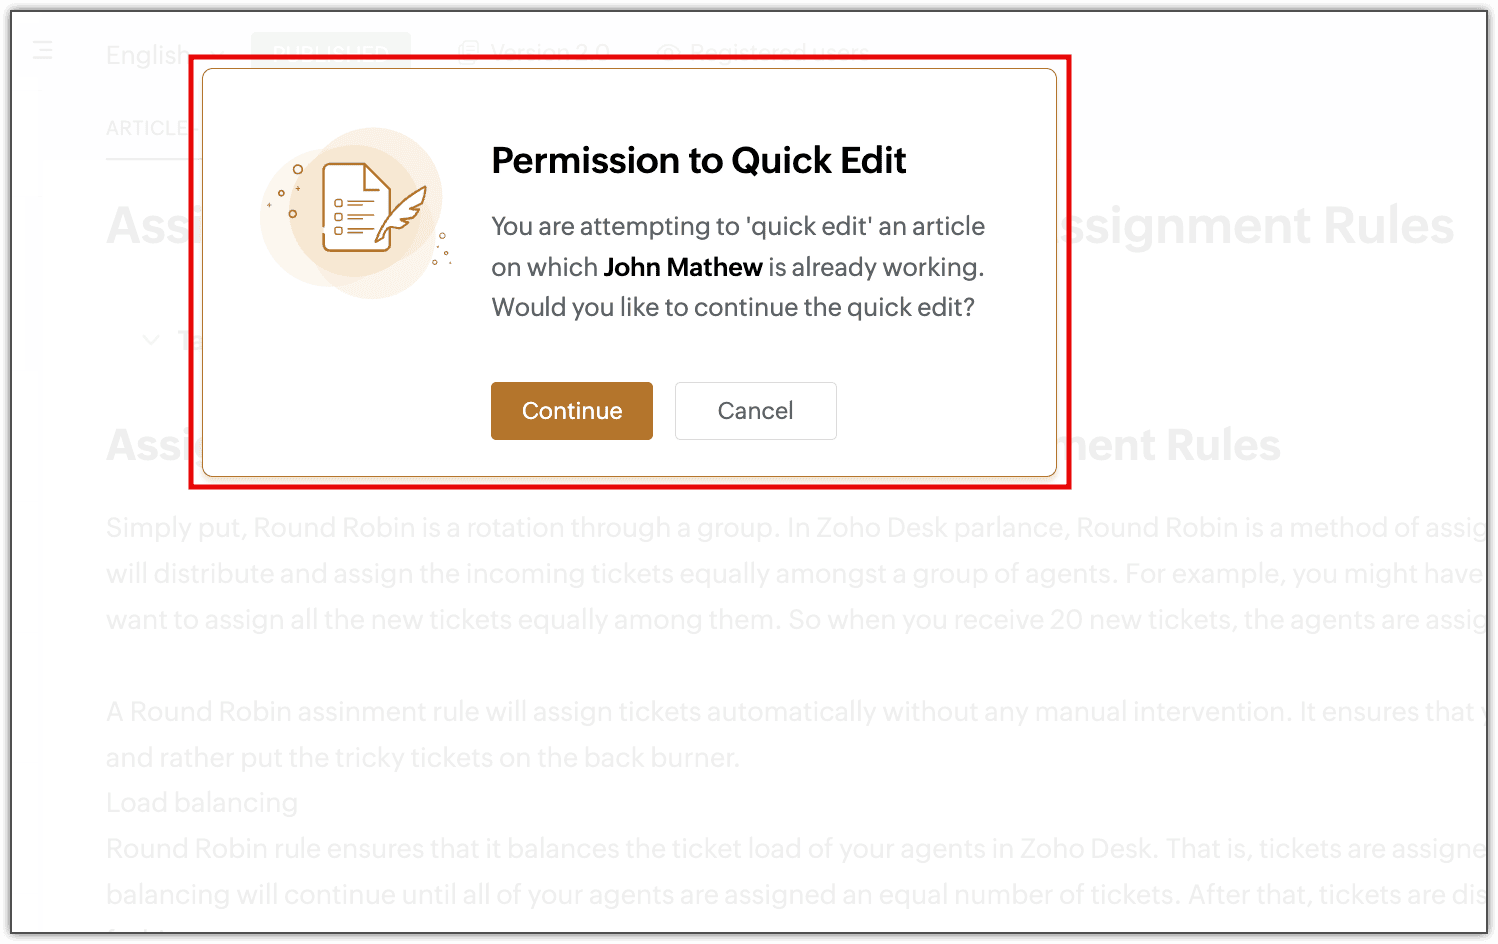Click the Published status badge
The height and width of the screenshot is (944, 1498).
(330, 51)
